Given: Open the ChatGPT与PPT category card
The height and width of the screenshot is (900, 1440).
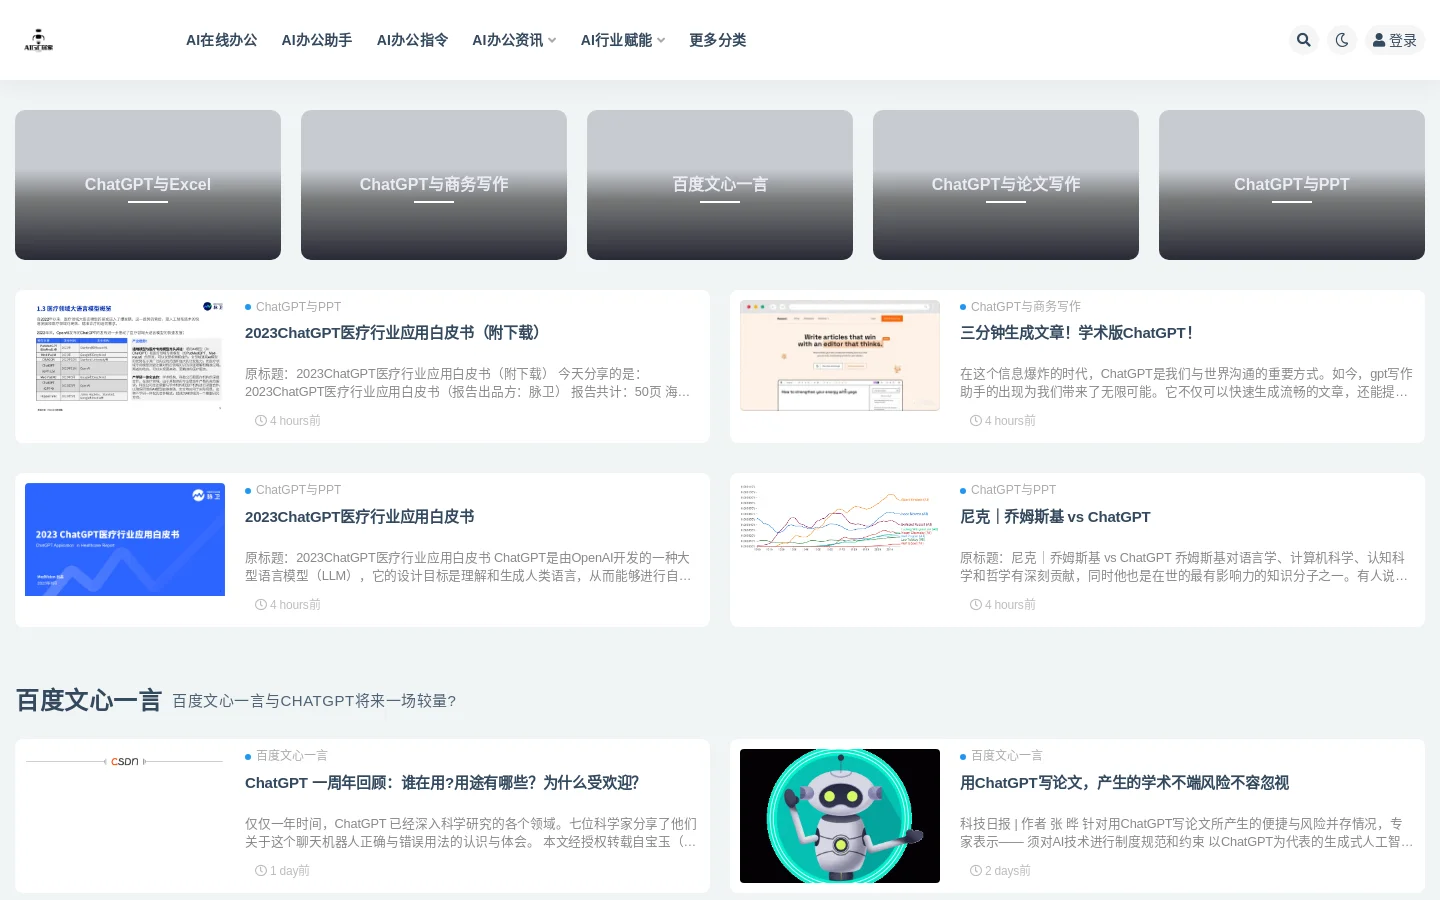Looking at the screenshot, I should tap(1292, 185).
